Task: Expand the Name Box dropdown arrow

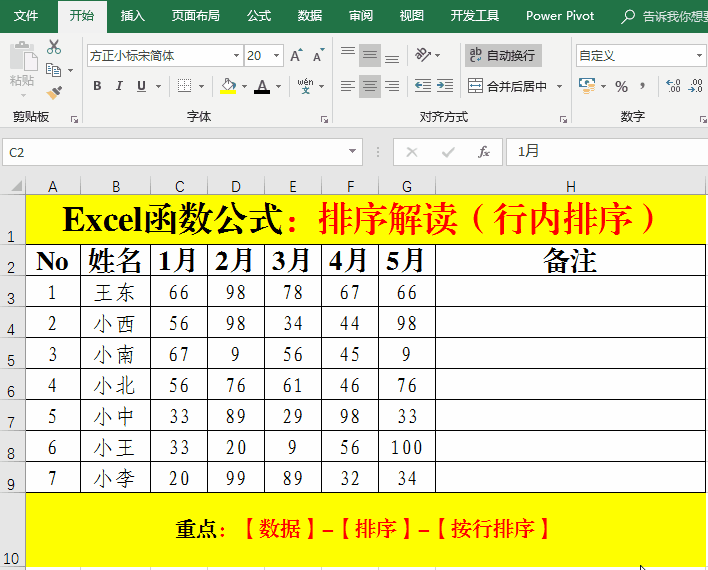Action: (x=353, y=151)
